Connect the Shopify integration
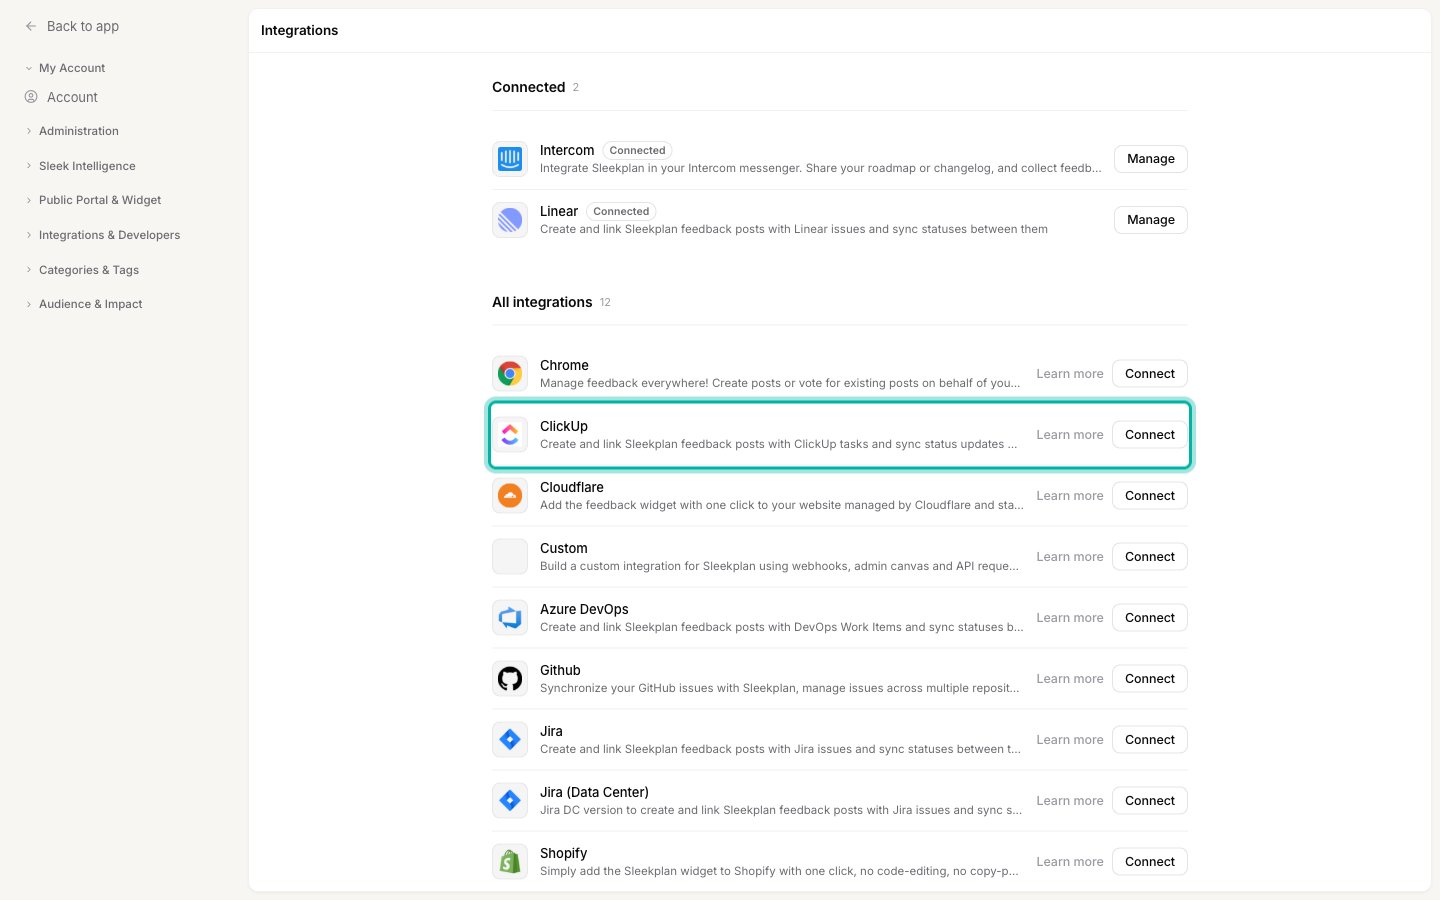Image resolution: width=1440 pixels, height=900 pixels. coord(1150,862)
